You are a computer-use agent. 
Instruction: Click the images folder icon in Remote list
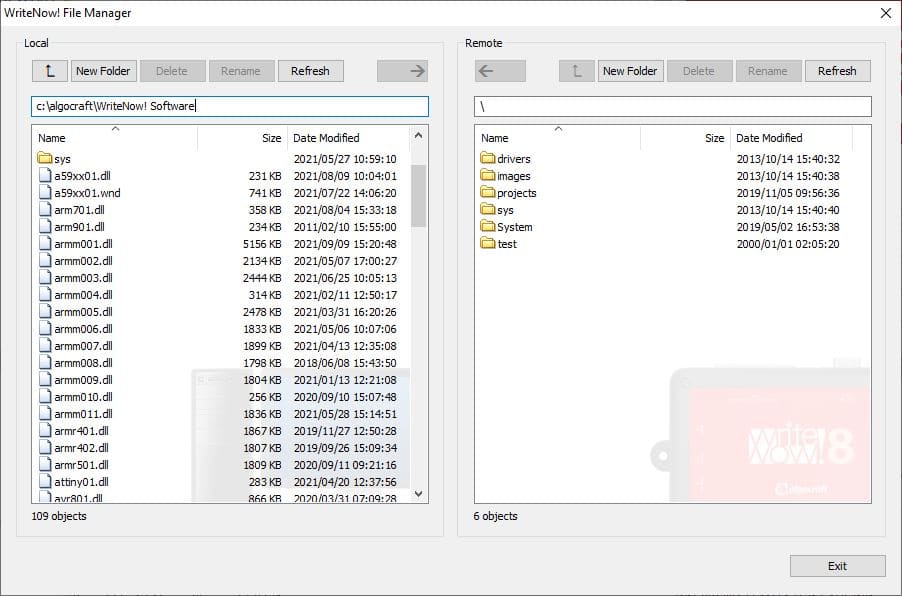pyautogui.click(x=488, y=175)
